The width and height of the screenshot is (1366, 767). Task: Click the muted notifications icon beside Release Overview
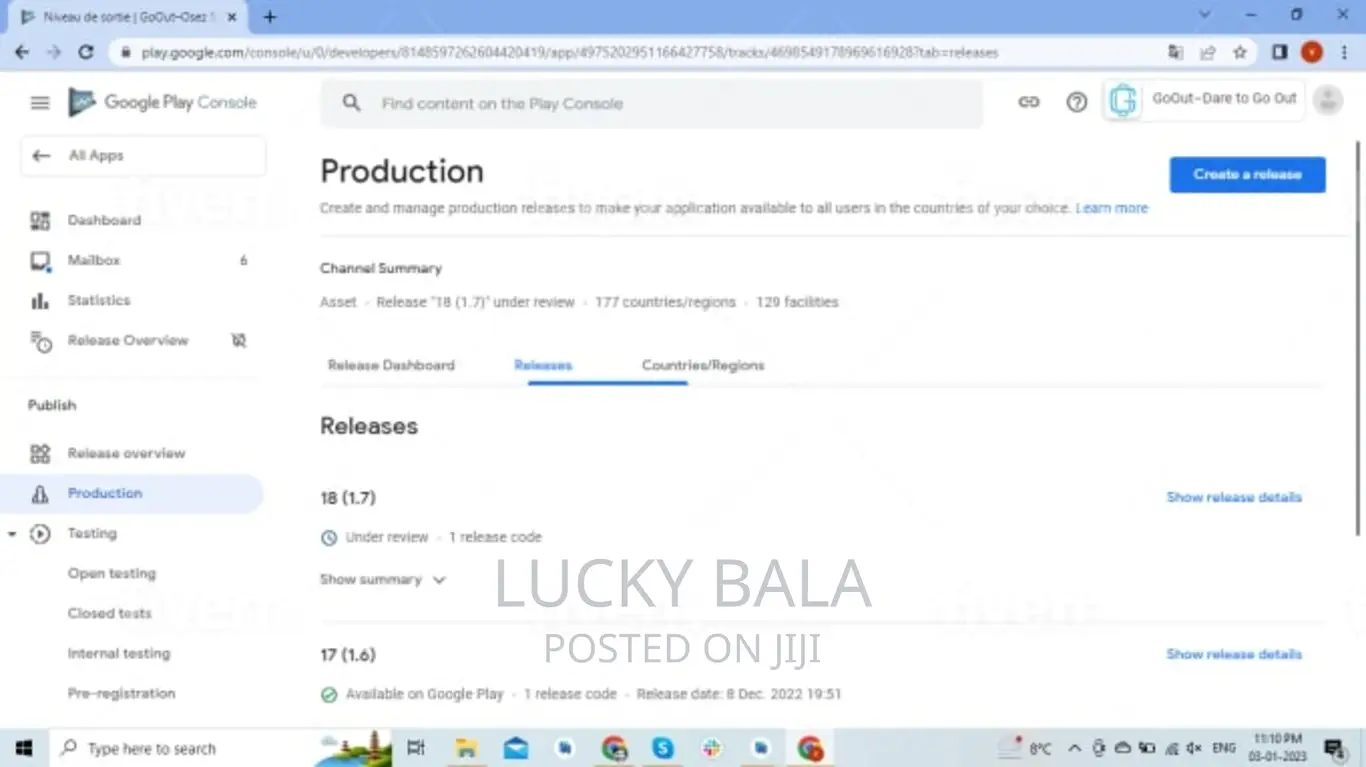[239, 341]
